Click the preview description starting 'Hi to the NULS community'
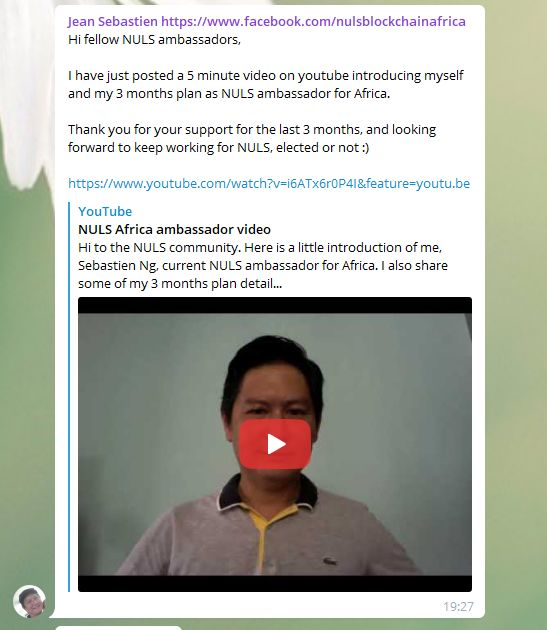 [263, 265]
